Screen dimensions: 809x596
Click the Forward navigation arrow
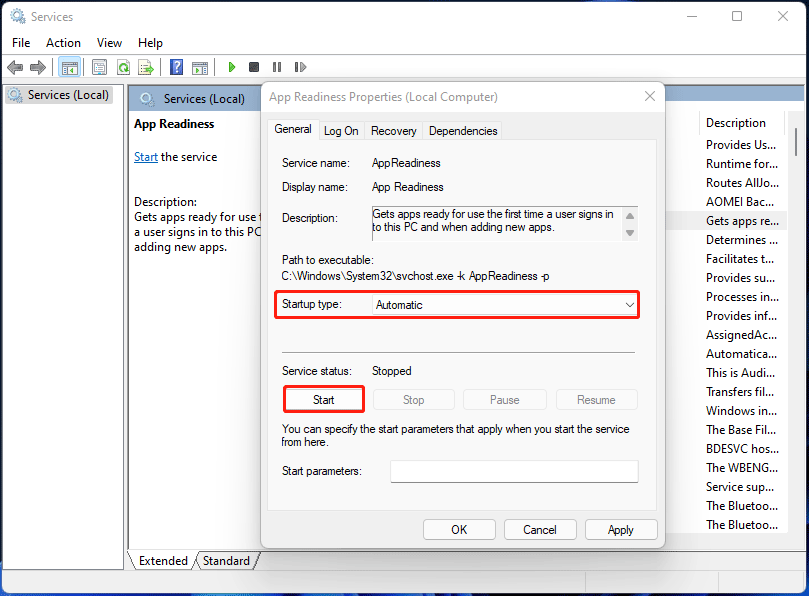[x=38, y=67]
